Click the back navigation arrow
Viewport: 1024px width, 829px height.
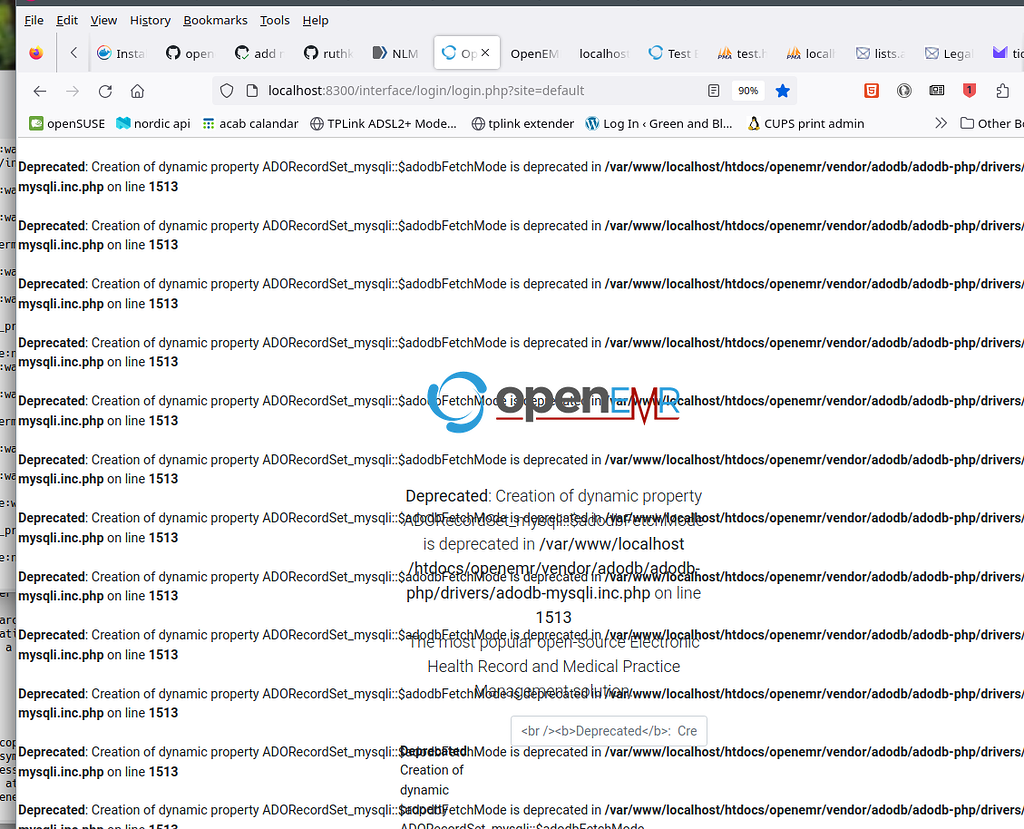pos(39,90)
